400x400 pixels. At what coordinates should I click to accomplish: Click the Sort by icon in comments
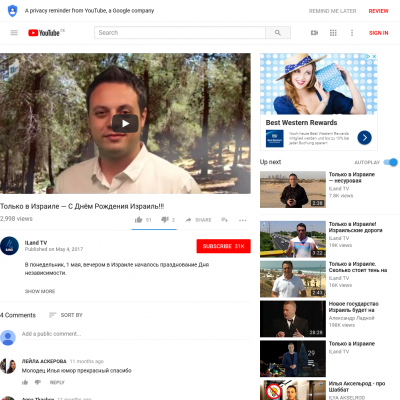pos(52,315)
